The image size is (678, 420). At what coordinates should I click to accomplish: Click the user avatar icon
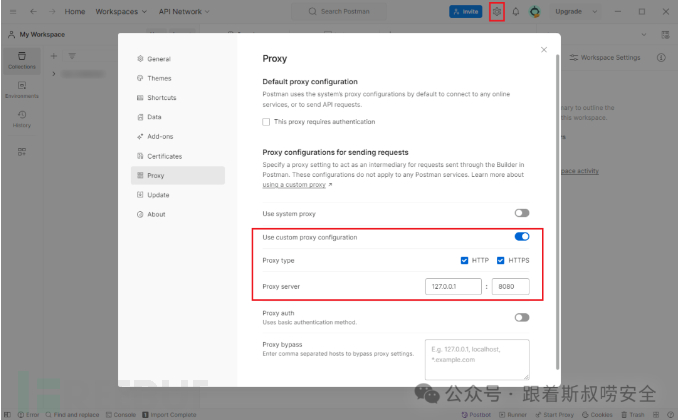tap(535, 11)
